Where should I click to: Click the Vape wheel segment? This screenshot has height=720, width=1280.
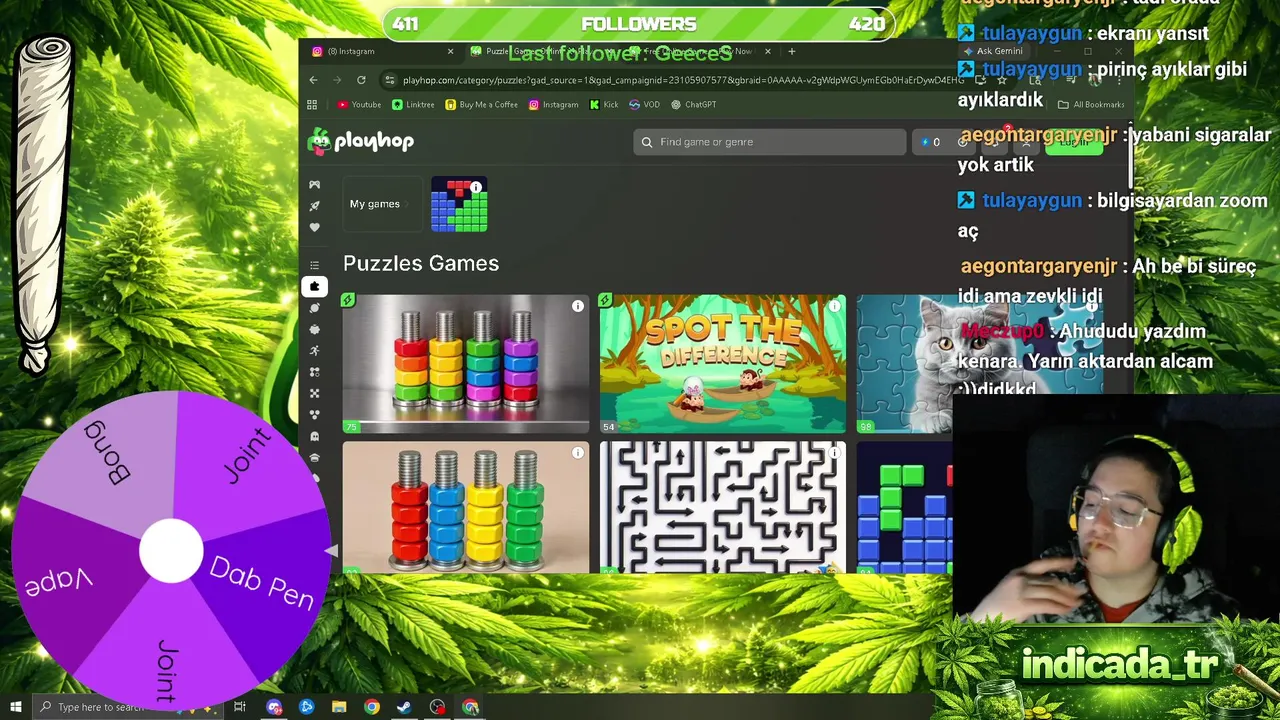click(59, 581)
